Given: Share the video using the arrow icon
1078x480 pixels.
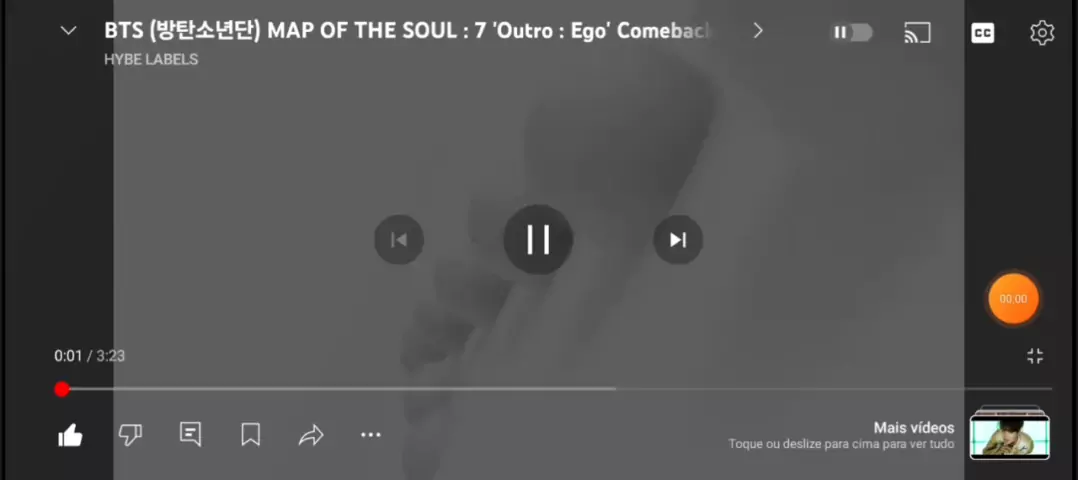Looking at the screenshot, I should pyautogui.click(x=311, y=435).
